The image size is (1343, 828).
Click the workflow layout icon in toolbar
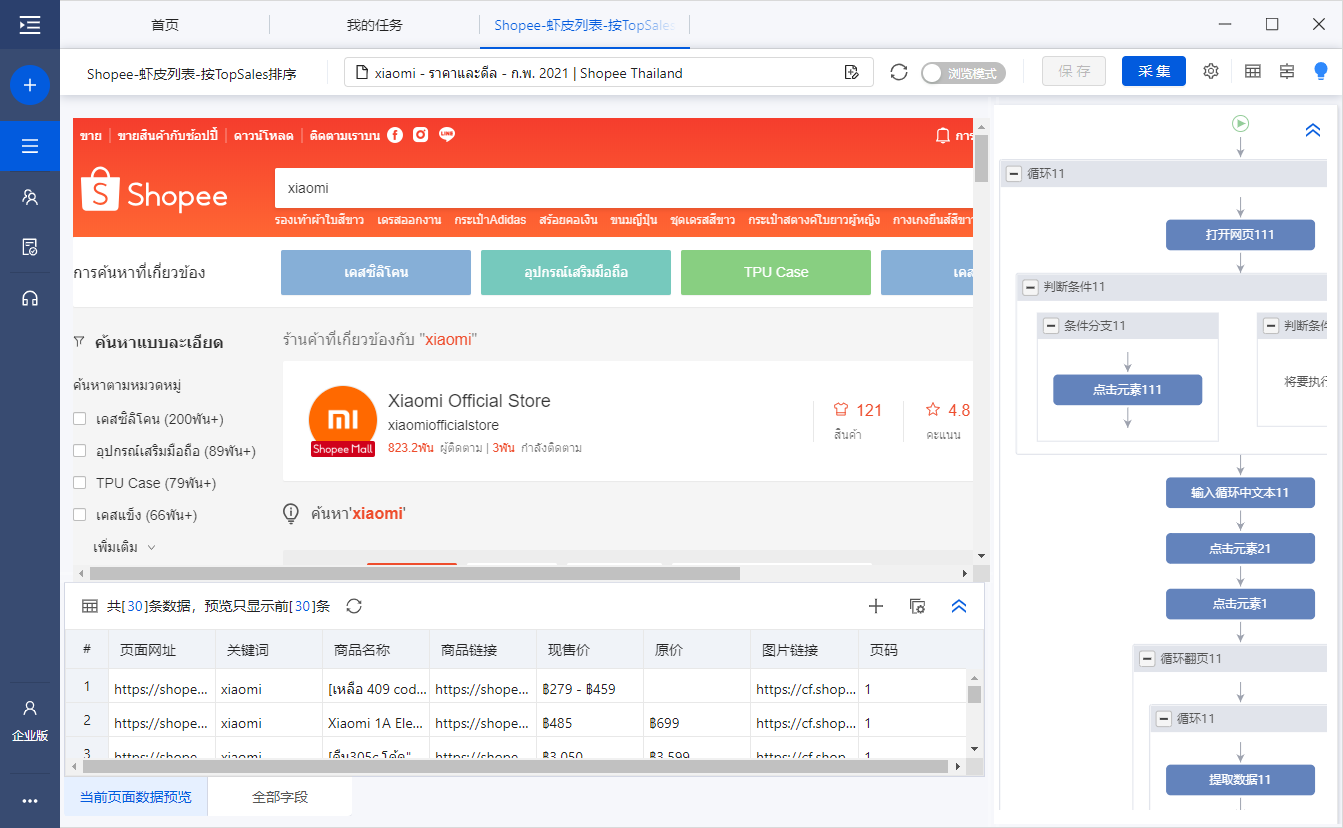[x=1286, y=71]
